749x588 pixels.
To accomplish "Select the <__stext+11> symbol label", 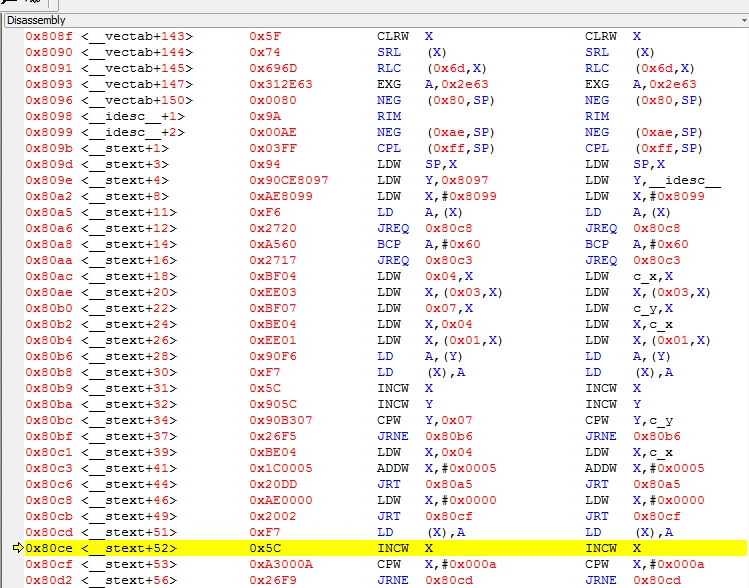I will (129, 212).
